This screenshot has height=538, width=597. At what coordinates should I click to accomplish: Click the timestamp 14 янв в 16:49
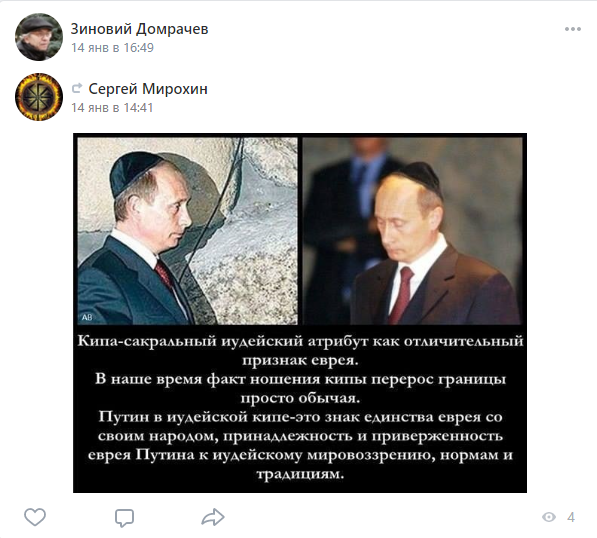click(x=112, y=48)
